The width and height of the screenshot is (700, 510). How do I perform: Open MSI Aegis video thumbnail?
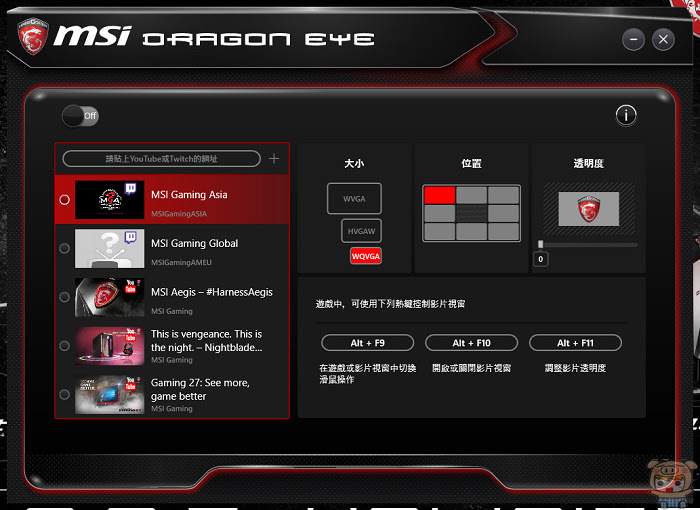pyautogui.click(x=109, y=297)
